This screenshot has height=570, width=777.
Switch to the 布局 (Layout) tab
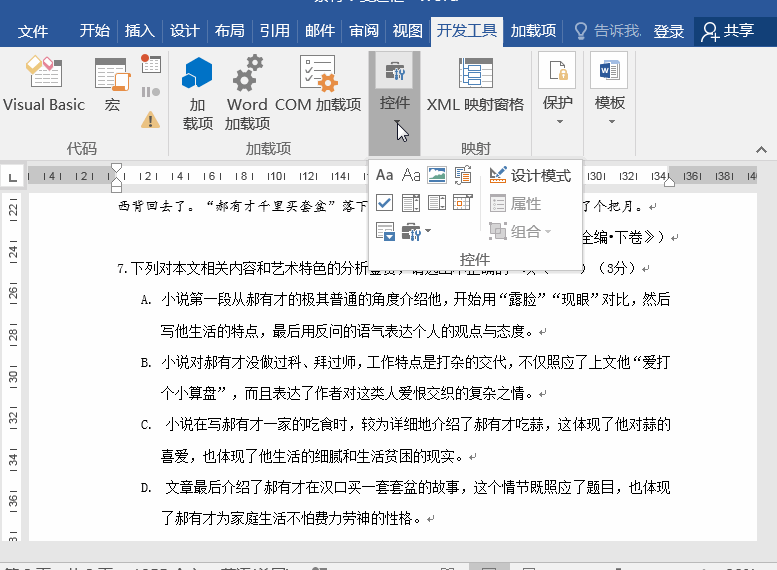[229, 31]
